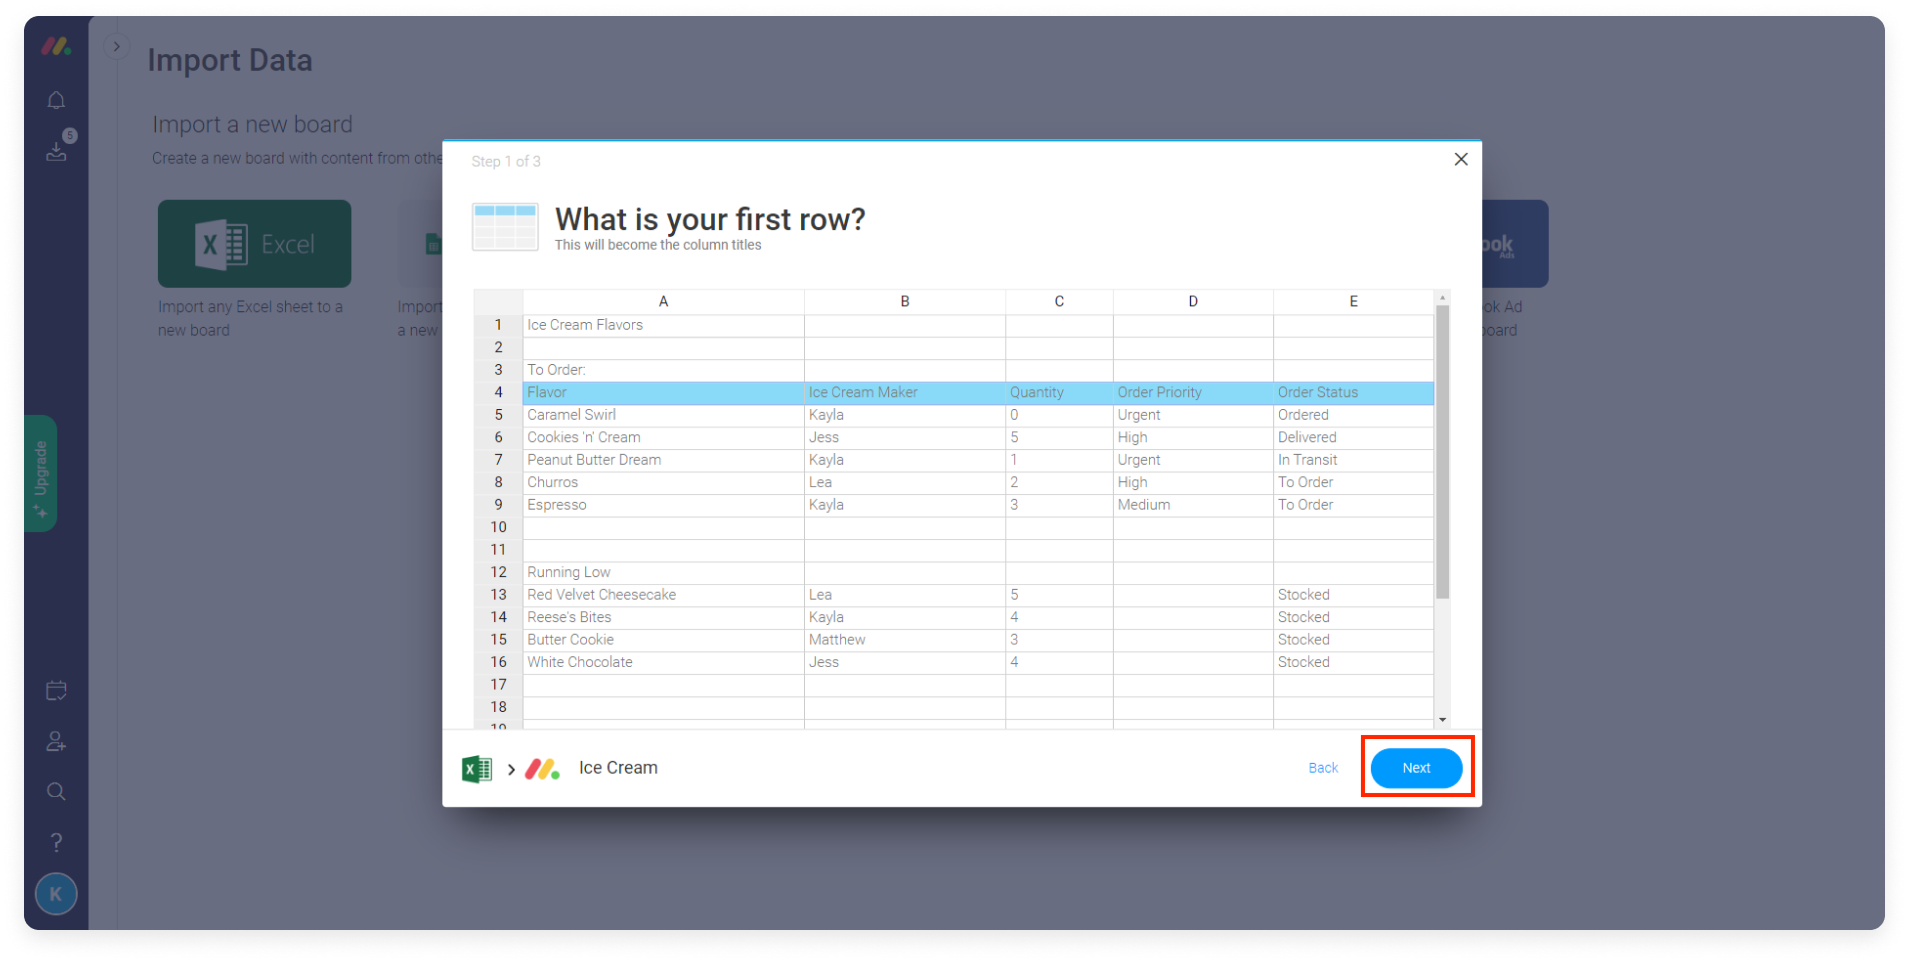Open the My Work calendar icon
The height and width of the screenshot is (962, 1909).
pyautogui.click(x=56, y=691)
